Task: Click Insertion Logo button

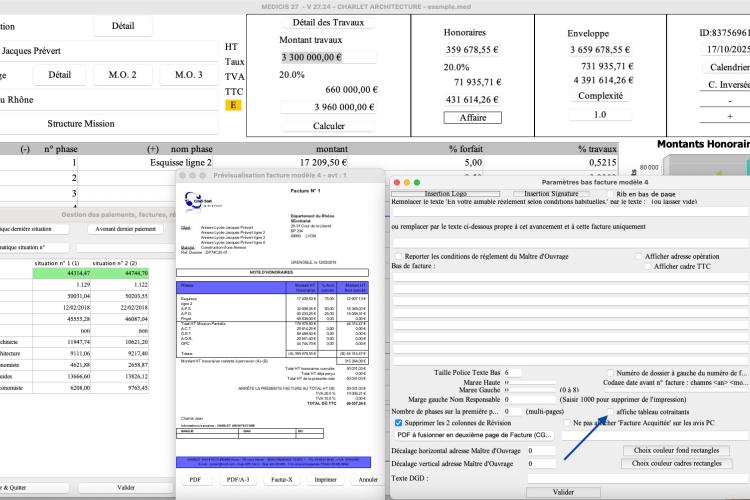Action: click(445, 194)
